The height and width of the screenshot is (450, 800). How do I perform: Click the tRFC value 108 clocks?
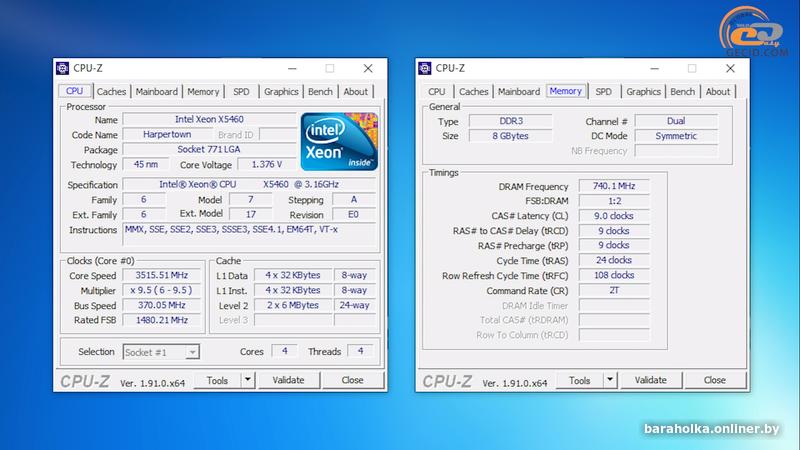614,275
